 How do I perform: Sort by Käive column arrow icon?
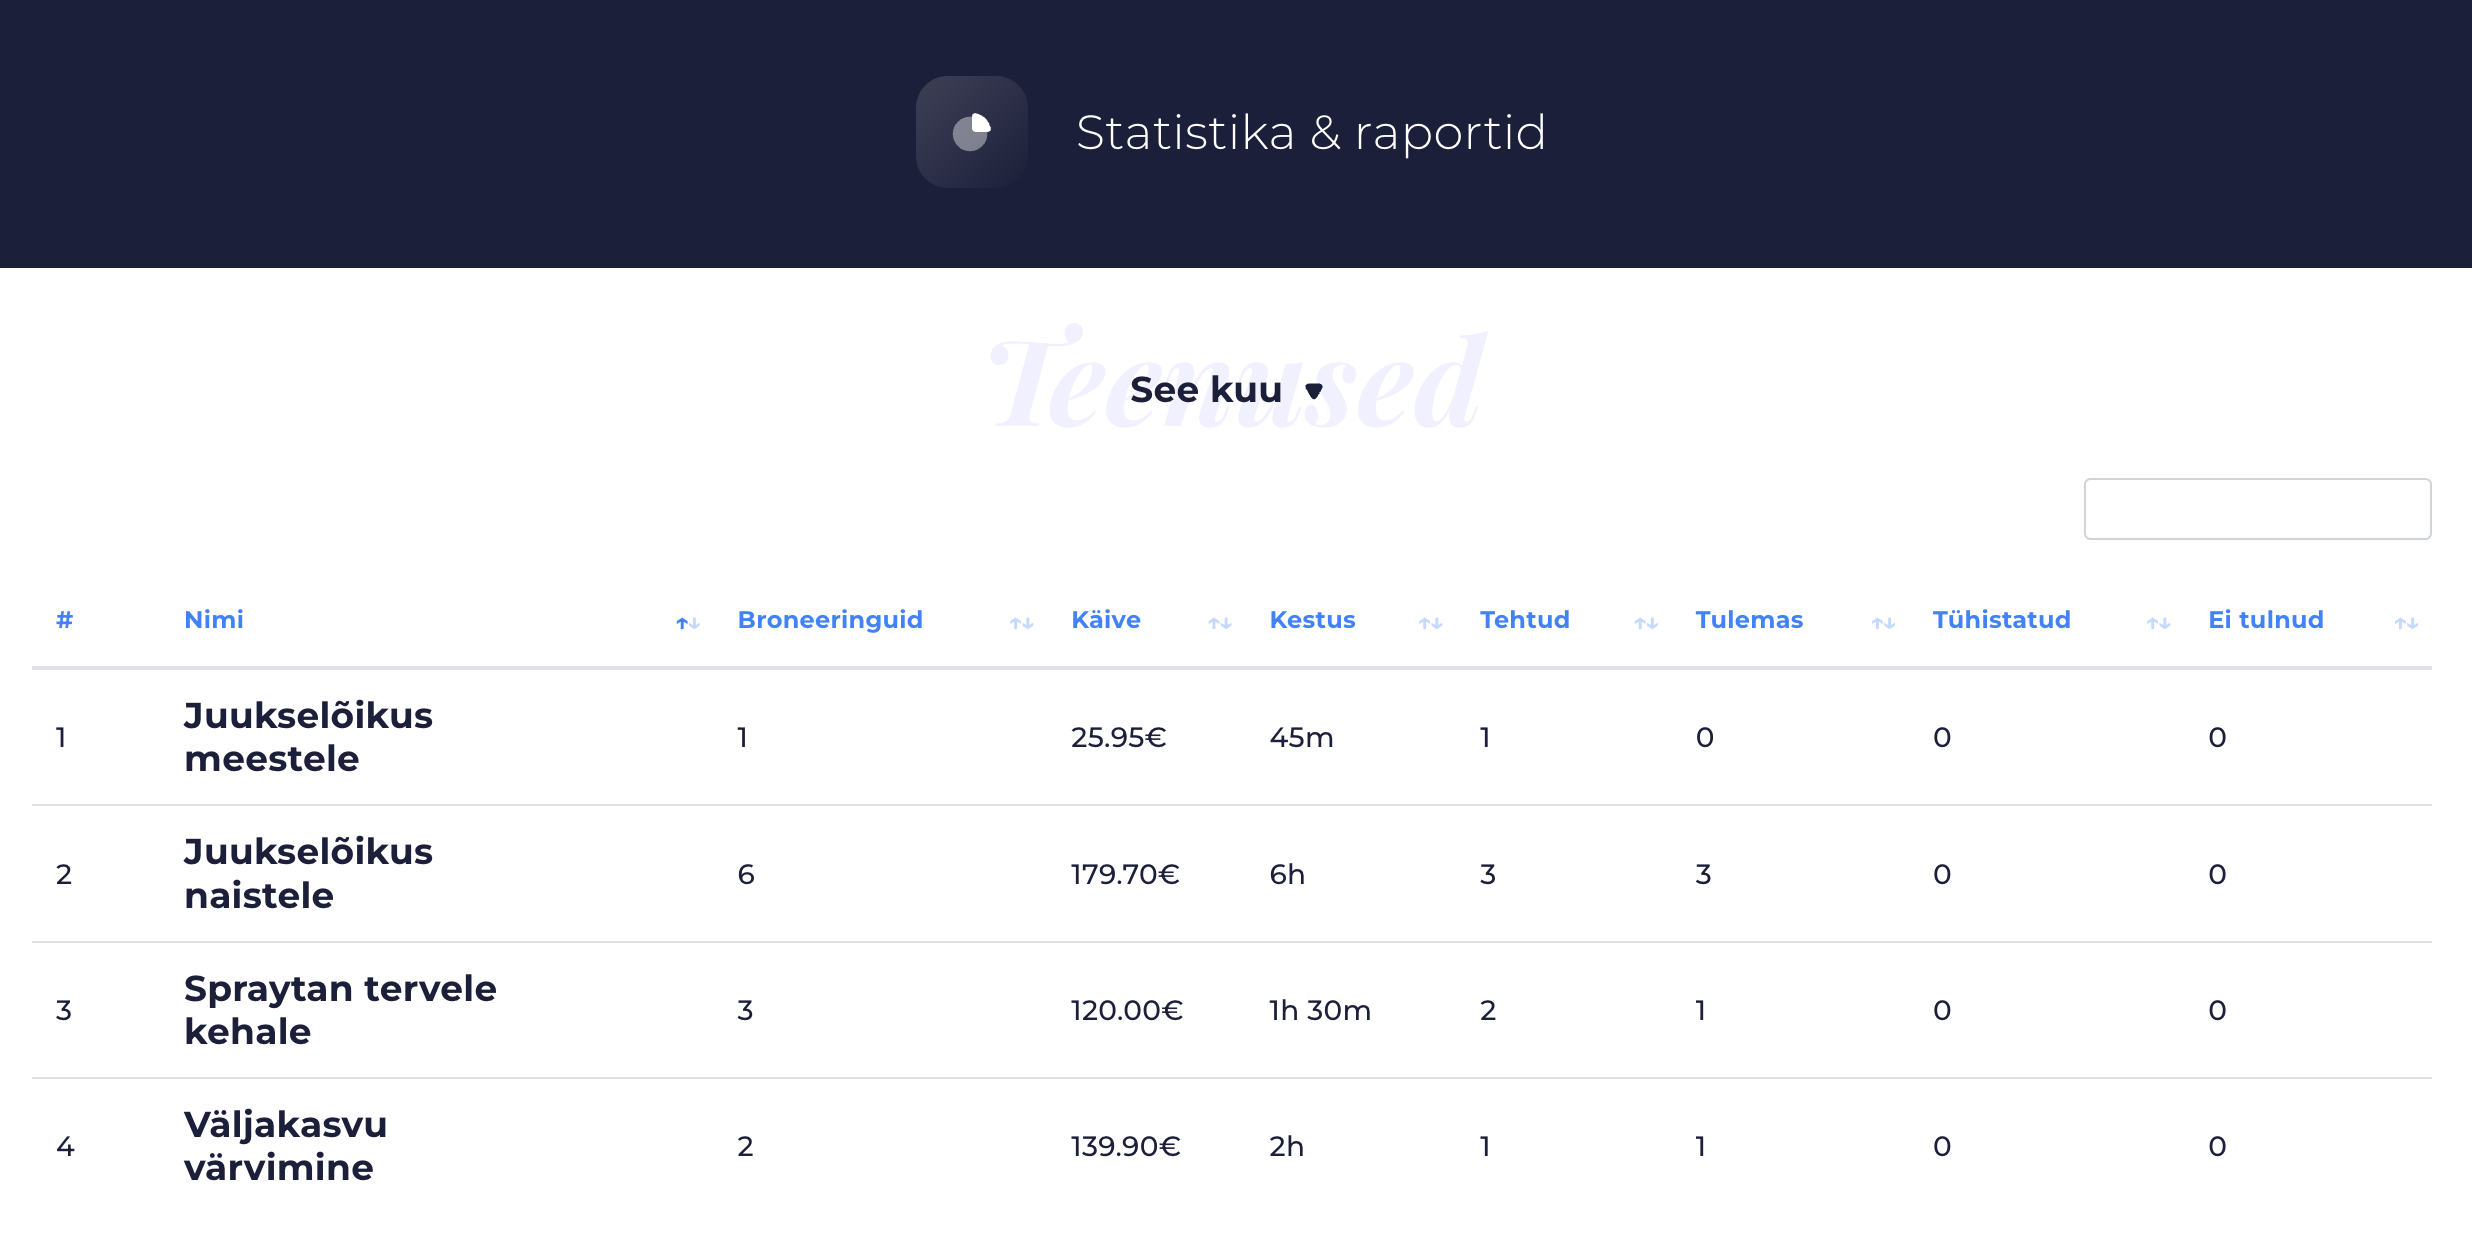[x=1219, y=623]
